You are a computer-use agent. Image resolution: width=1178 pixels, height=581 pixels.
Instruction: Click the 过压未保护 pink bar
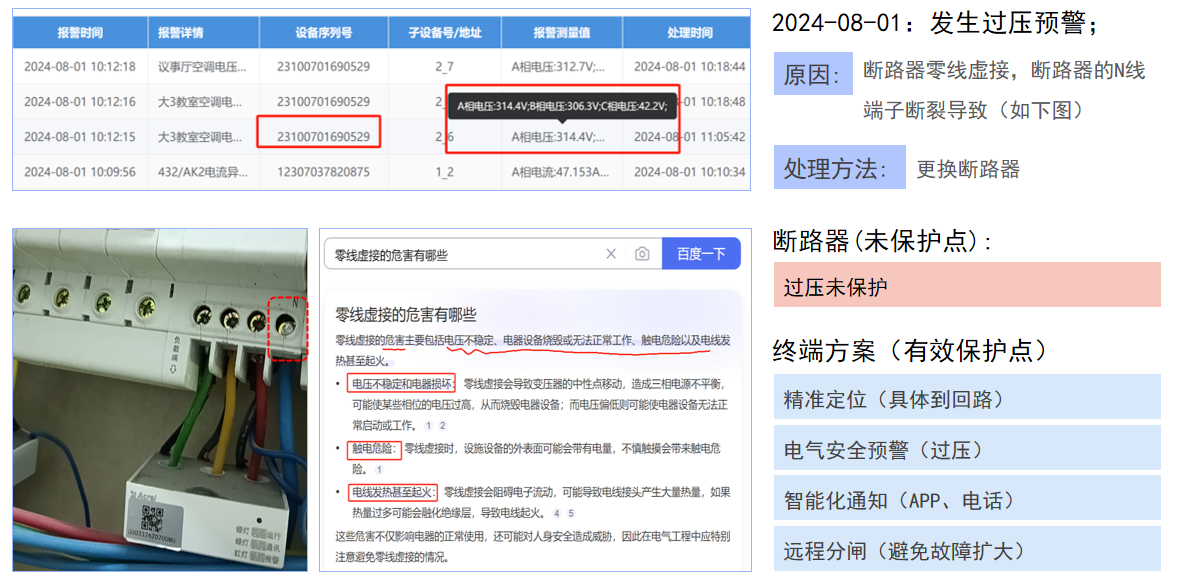point(967,285)
